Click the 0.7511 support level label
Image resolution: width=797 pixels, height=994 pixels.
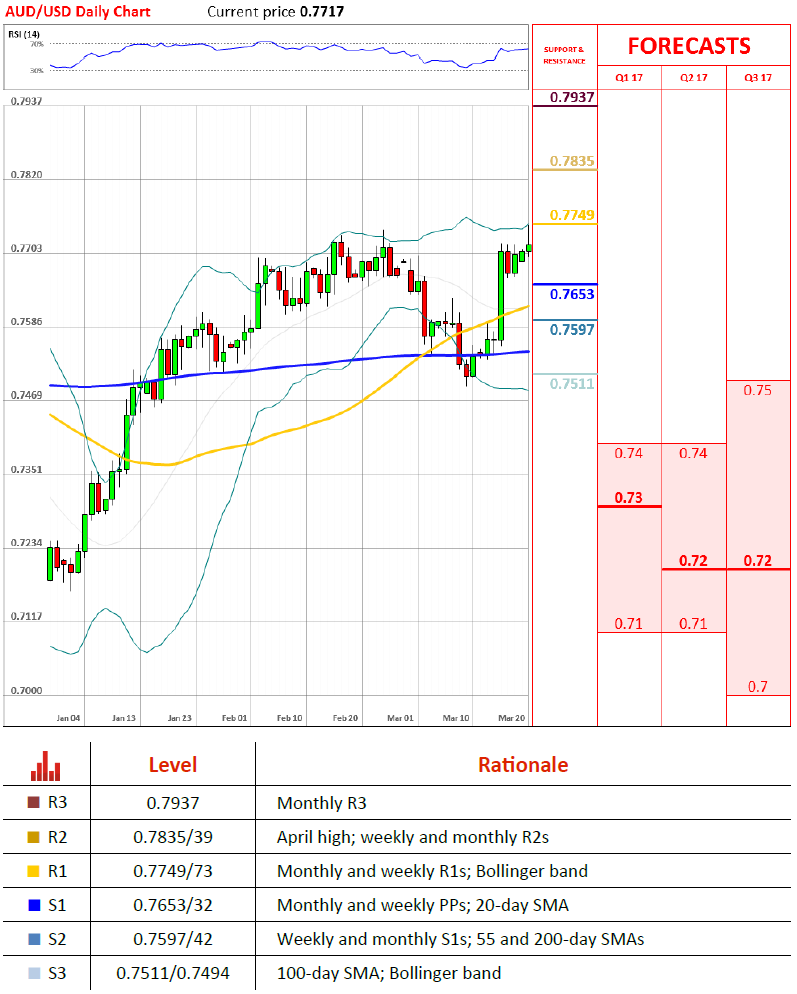pos(572,384)
